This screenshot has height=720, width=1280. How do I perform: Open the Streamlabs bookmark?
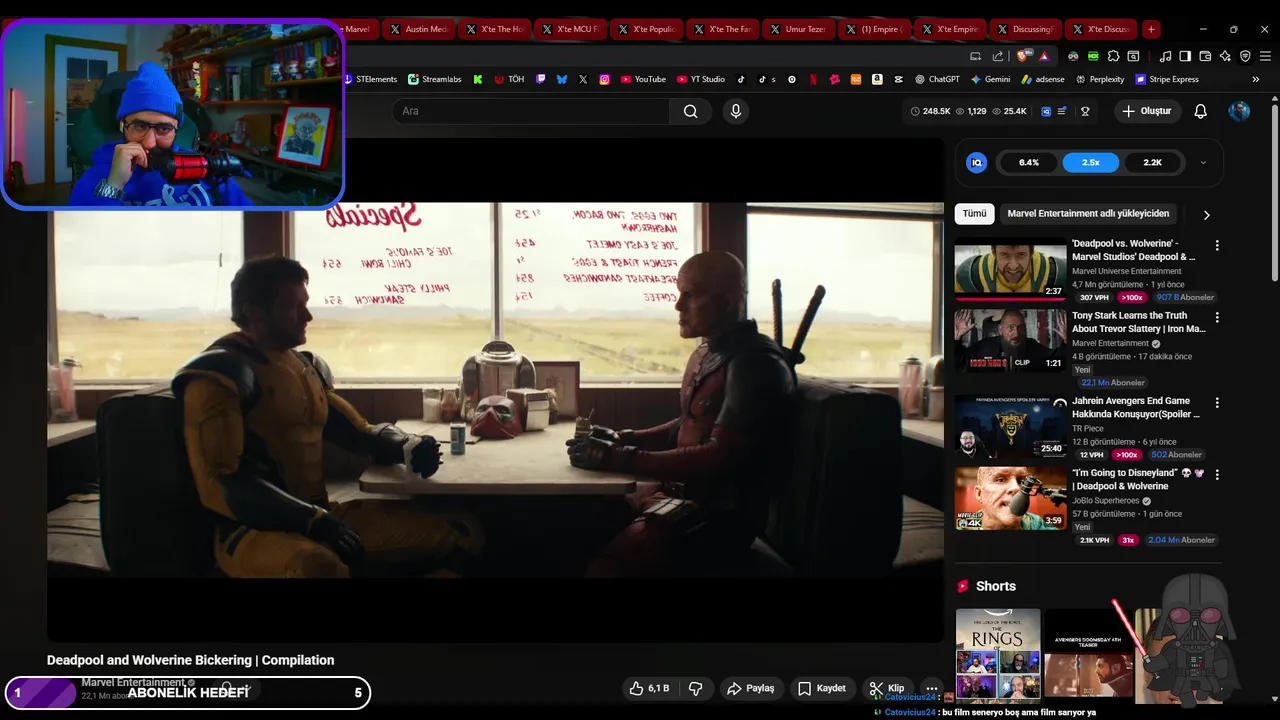pyautogui.click(x=434, y=79)
